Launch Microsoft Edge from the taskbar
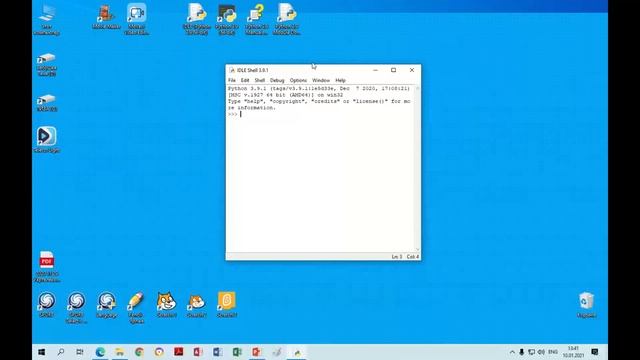This screenshot has height=360, width=640. click(x=100, y=352)
